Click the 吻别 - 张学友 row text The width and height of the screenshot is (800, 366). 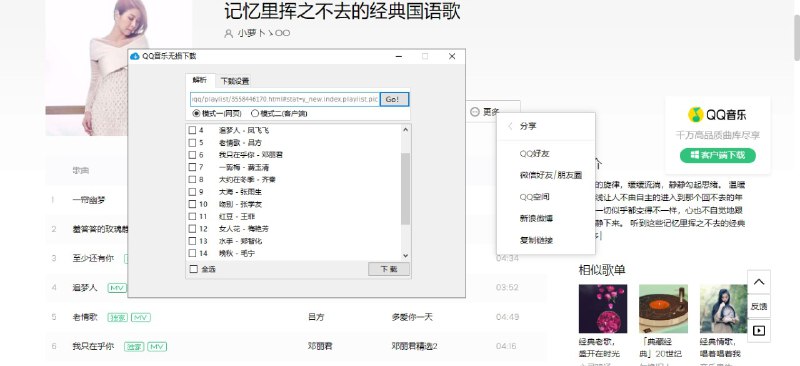[x=240, y=204]
